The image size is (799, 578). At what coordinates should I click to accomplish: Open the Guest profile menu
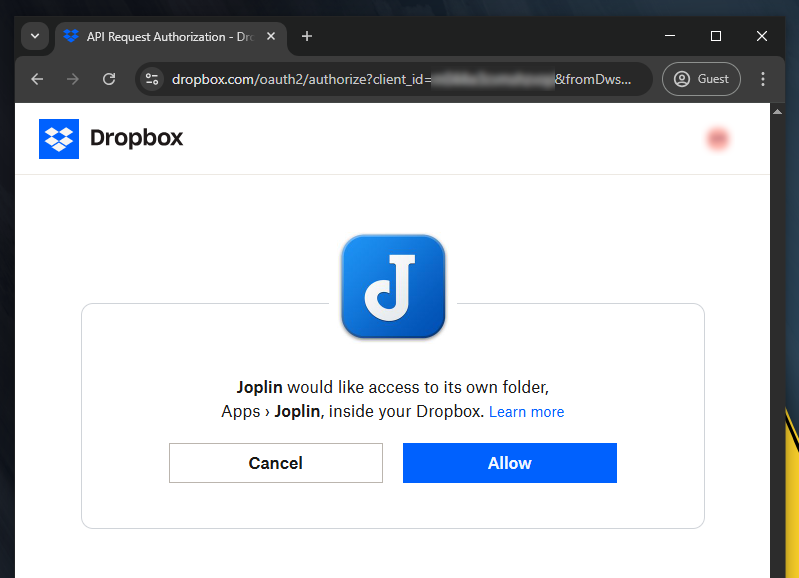pos(701,79)
